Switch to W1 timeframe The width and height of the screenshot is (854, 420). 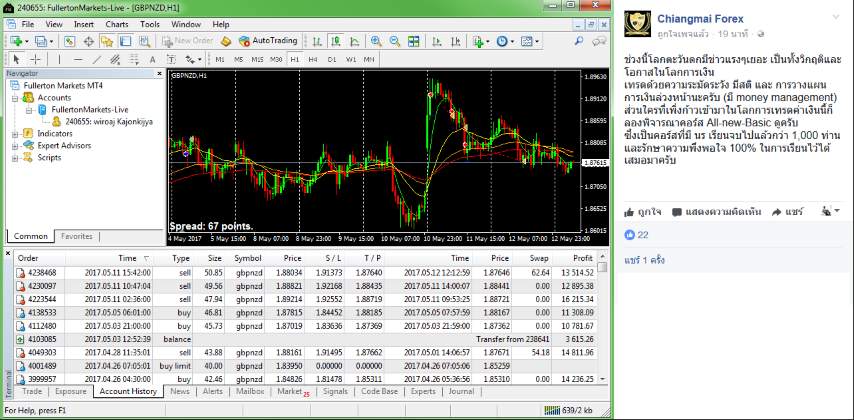[351, 59]
